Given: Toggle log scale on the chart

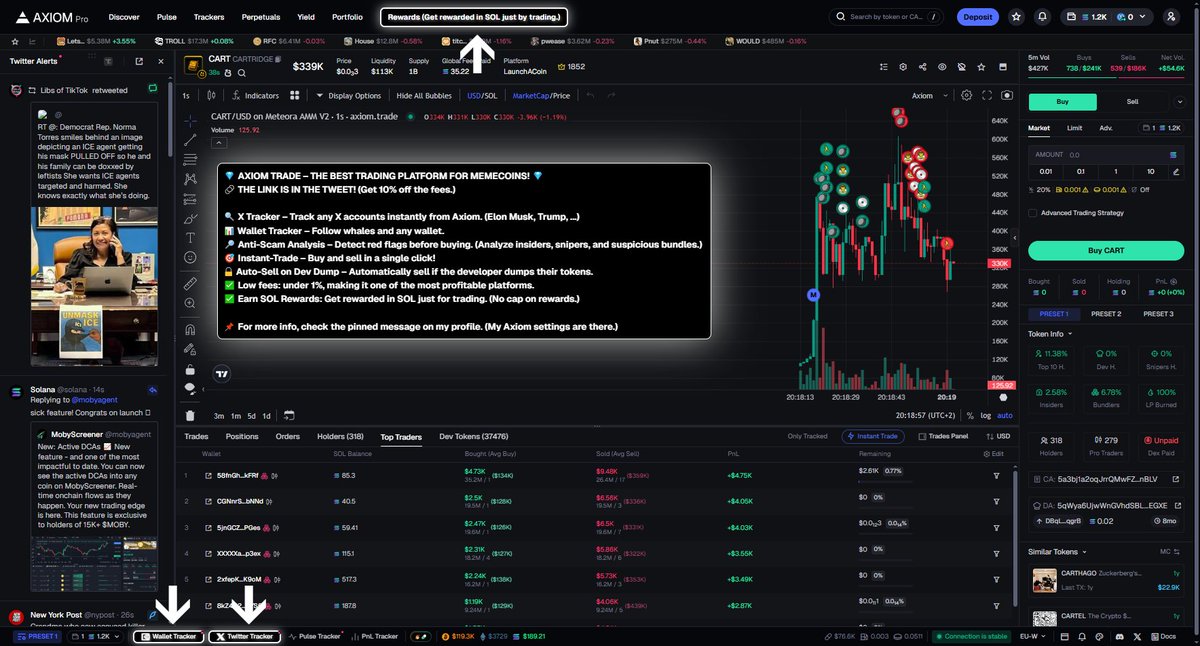Looking at the screenshot, I should (x=987, y=415).
